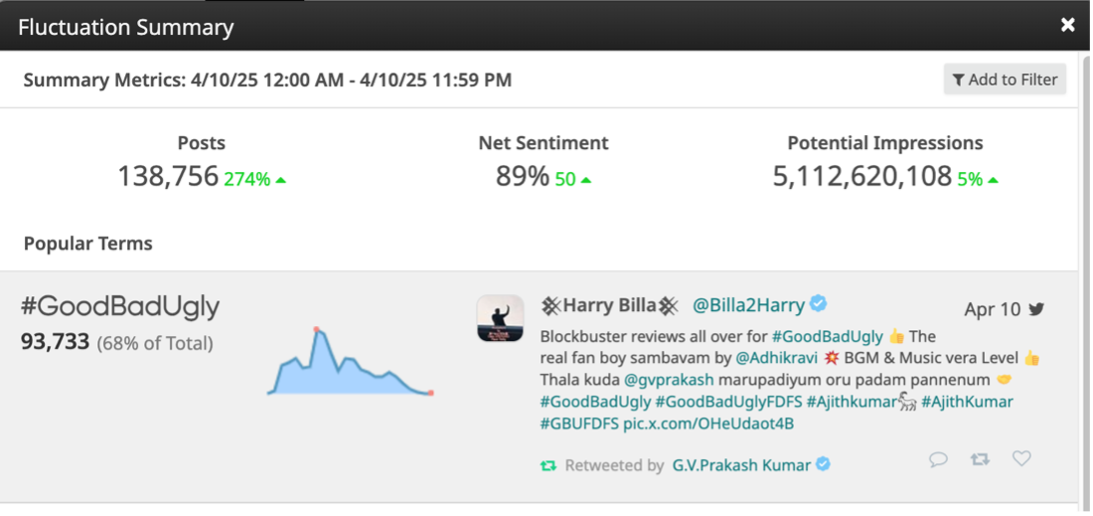Image resolution: width=1093 pixels, height=516 pixels.
Task: Click verified badge next to @Billa2Harry
Action: (819, 304)
